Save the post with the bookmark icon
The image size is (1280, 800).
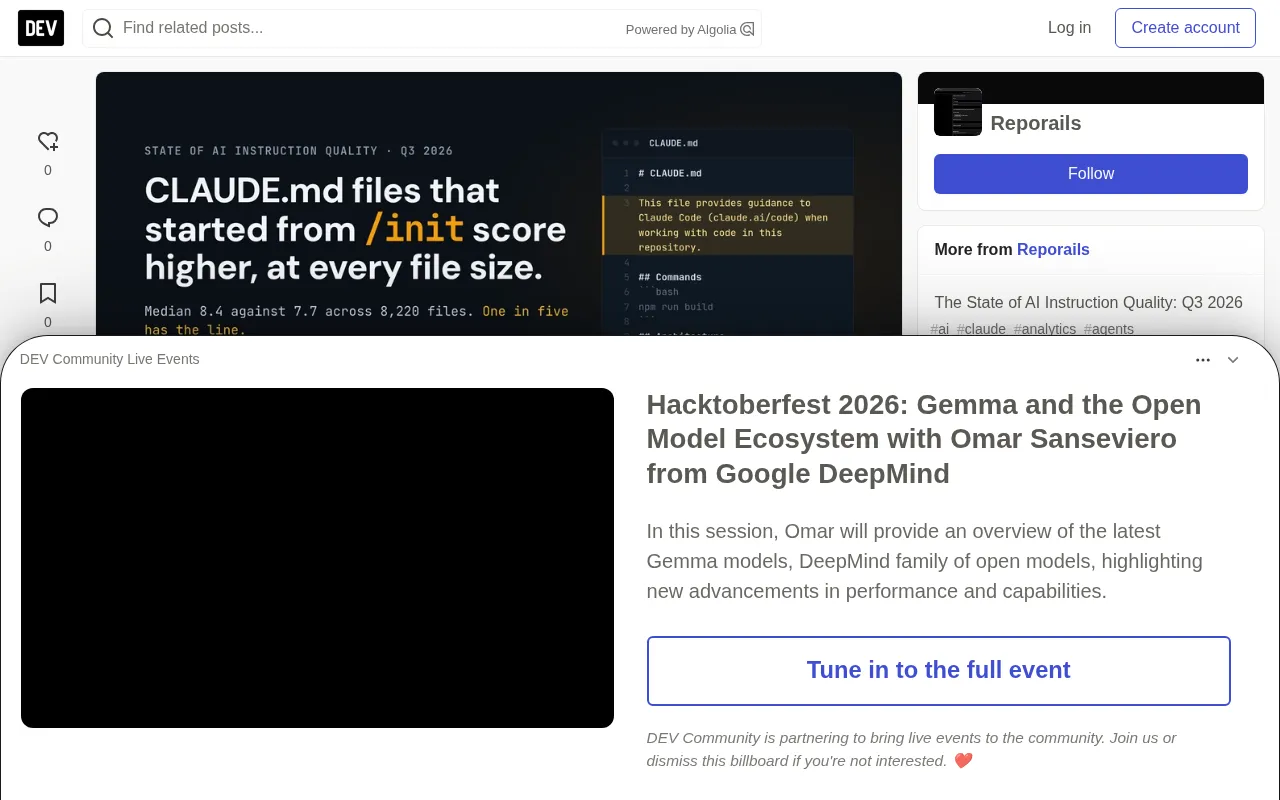48,294
